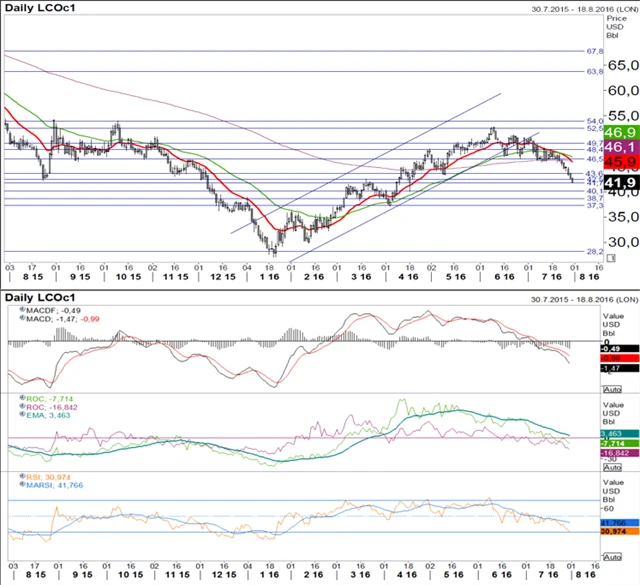Click the icon beside green ROC -7,714
This screenshot has height=585, width=640.
[23, 398]
